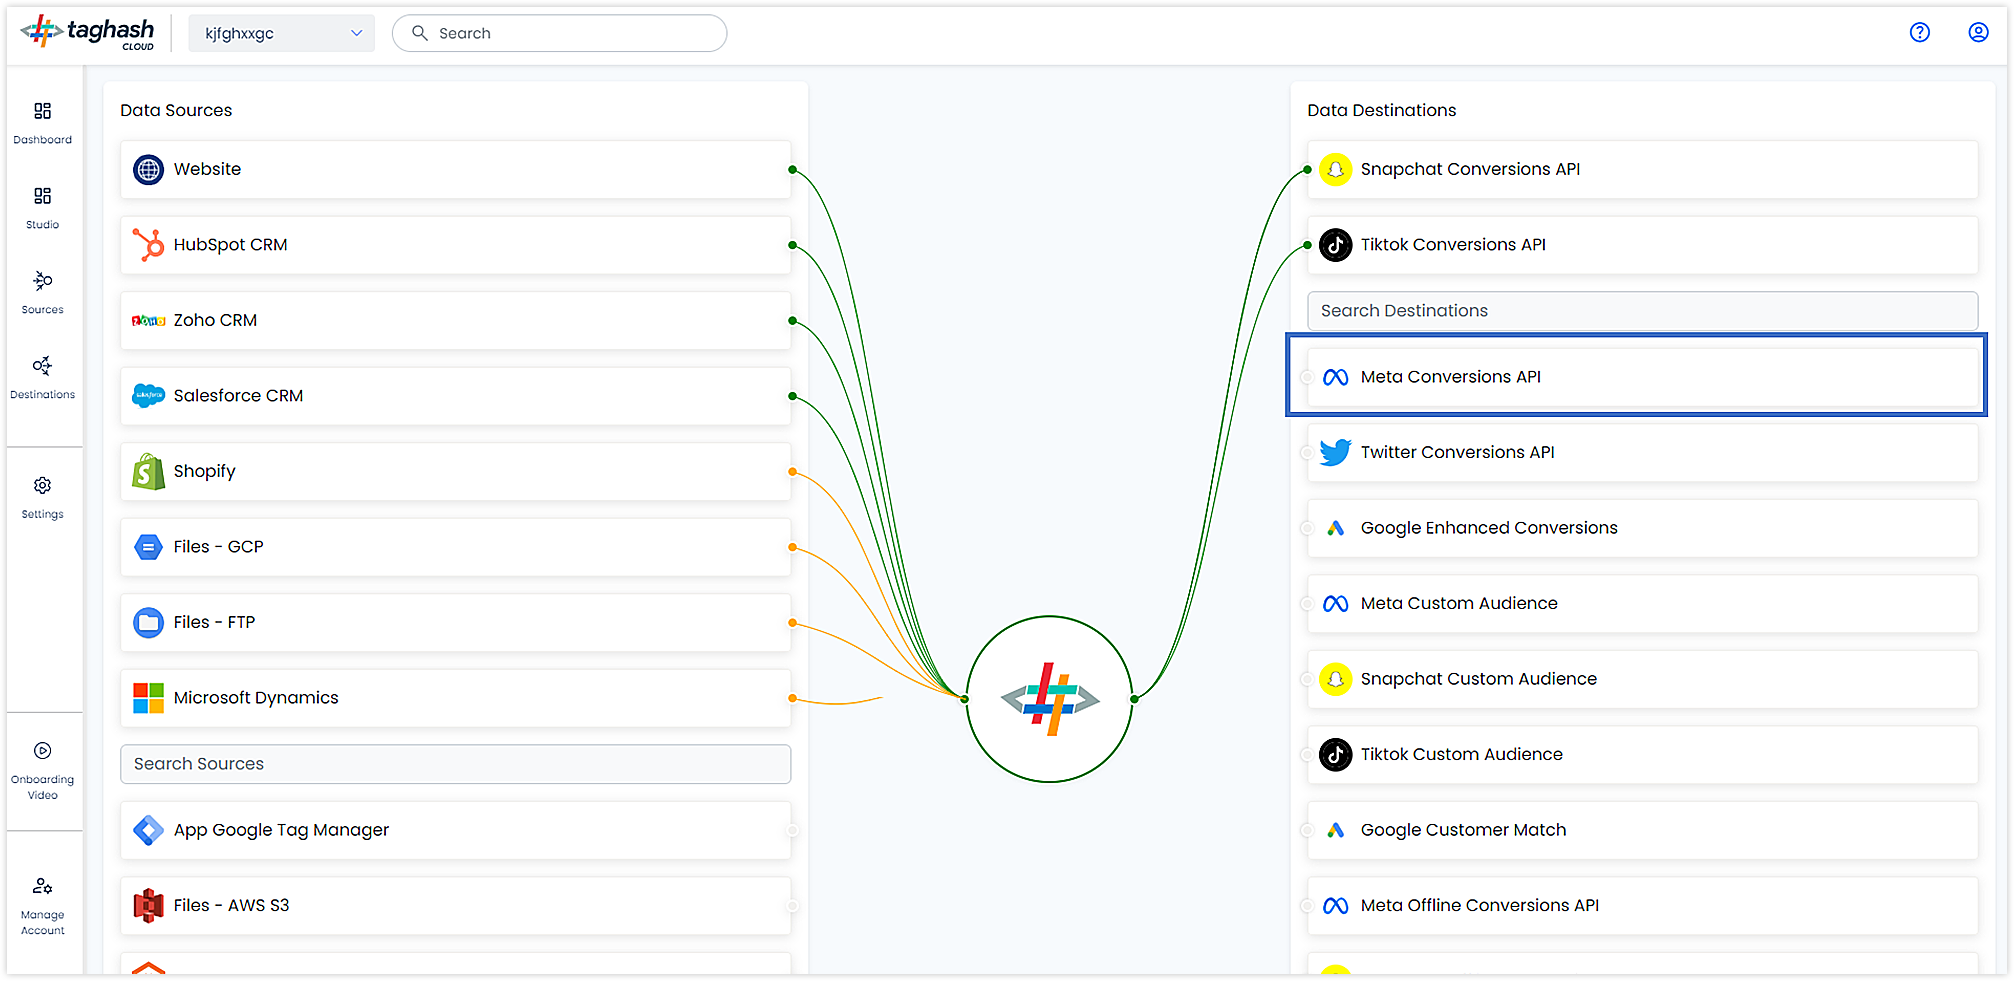2014x981 pixels.
Task: Click the Zoho CRM logo icon
Action: (149, 321)
